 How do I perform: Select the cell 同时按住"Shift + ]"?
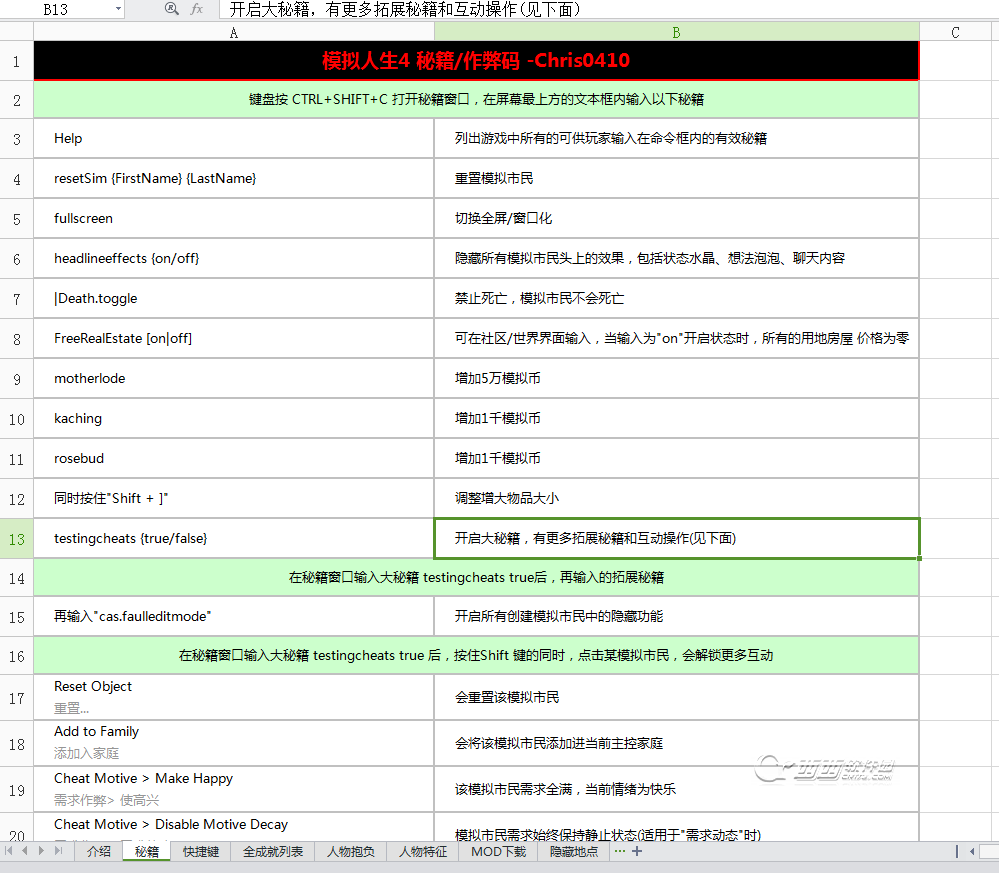[234, 498]
